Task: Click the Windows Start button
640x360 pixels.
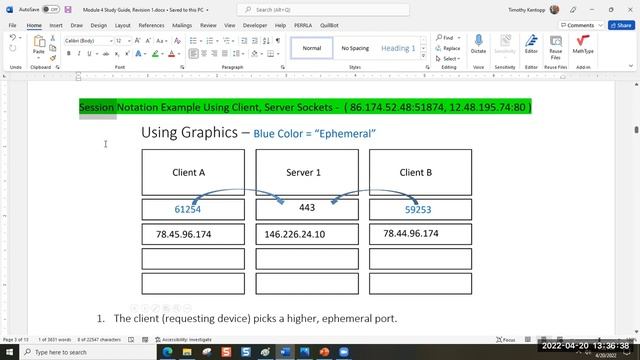Action: (9, 352)
